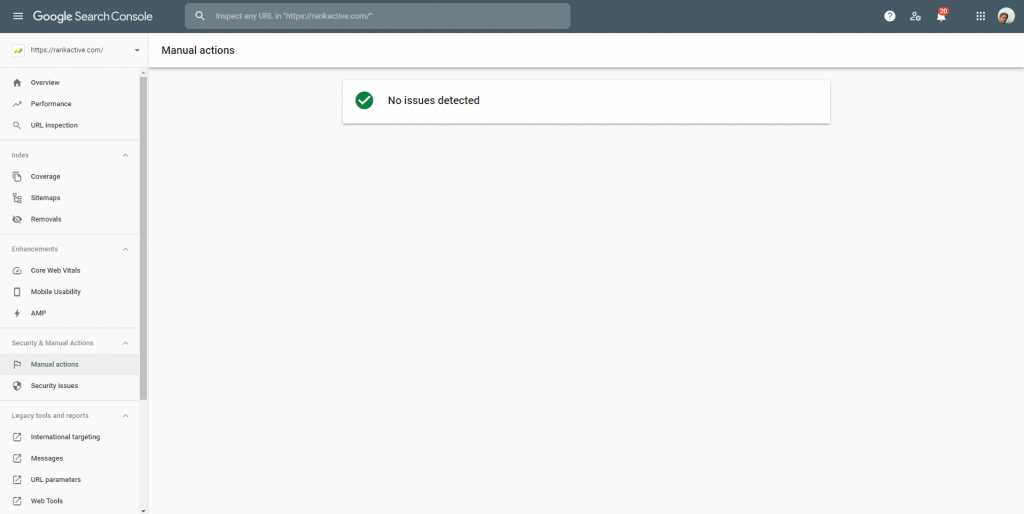
Task: Click the search magnifier icon in URL bar
Action: click(200, 16)
